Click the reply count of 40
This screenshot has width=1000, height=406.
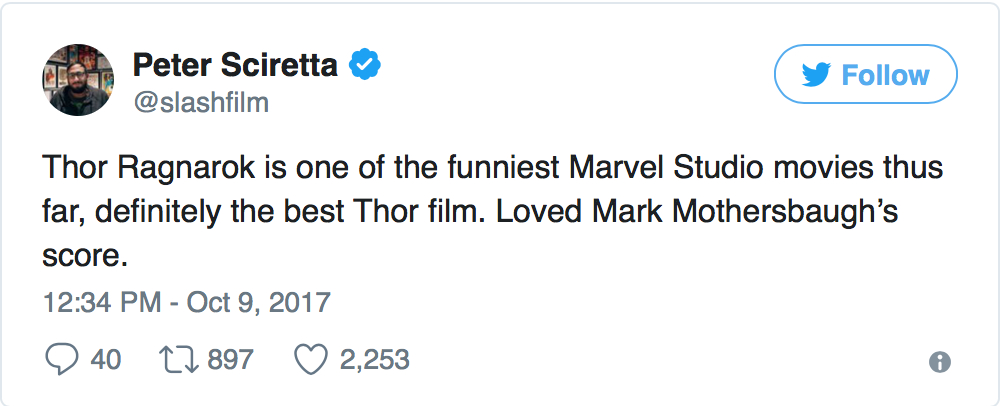pos(106,359)
